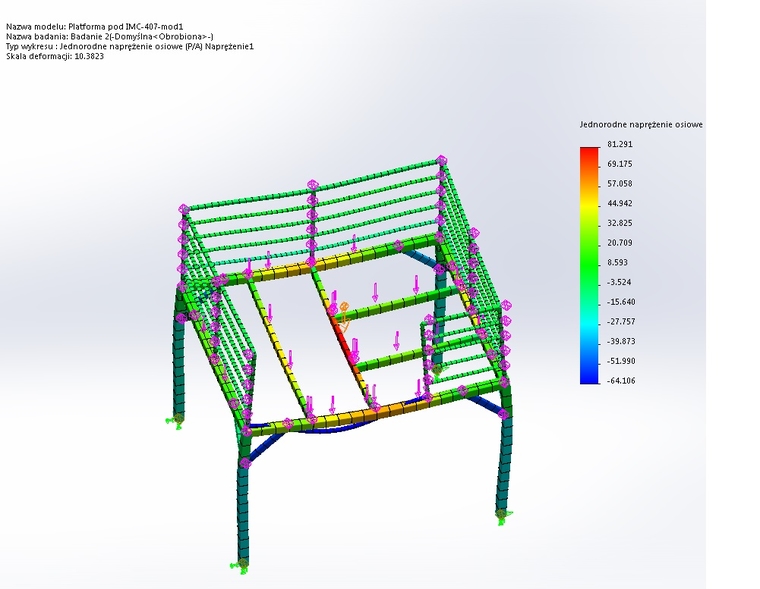Click the 'Typ wykresu' plot type line
Viewport: 760px width, 589px height.
tap(130, 47)
